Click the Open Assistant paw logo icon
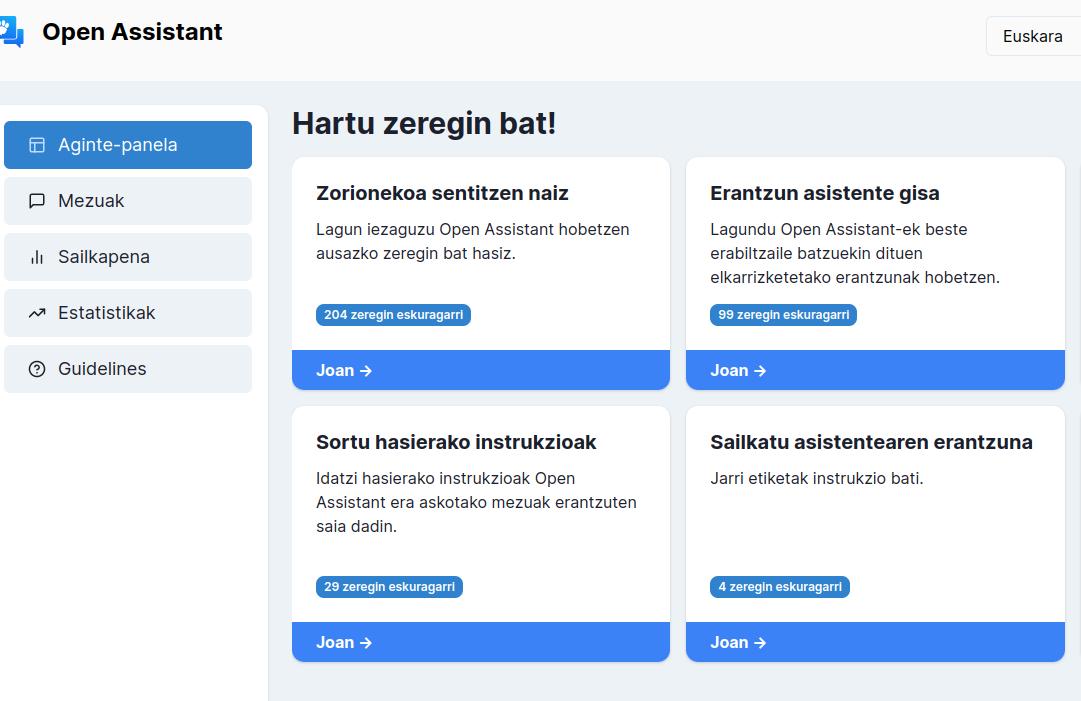The height and width of the screenshot is (701, 1081). click(x=11, y=32)
